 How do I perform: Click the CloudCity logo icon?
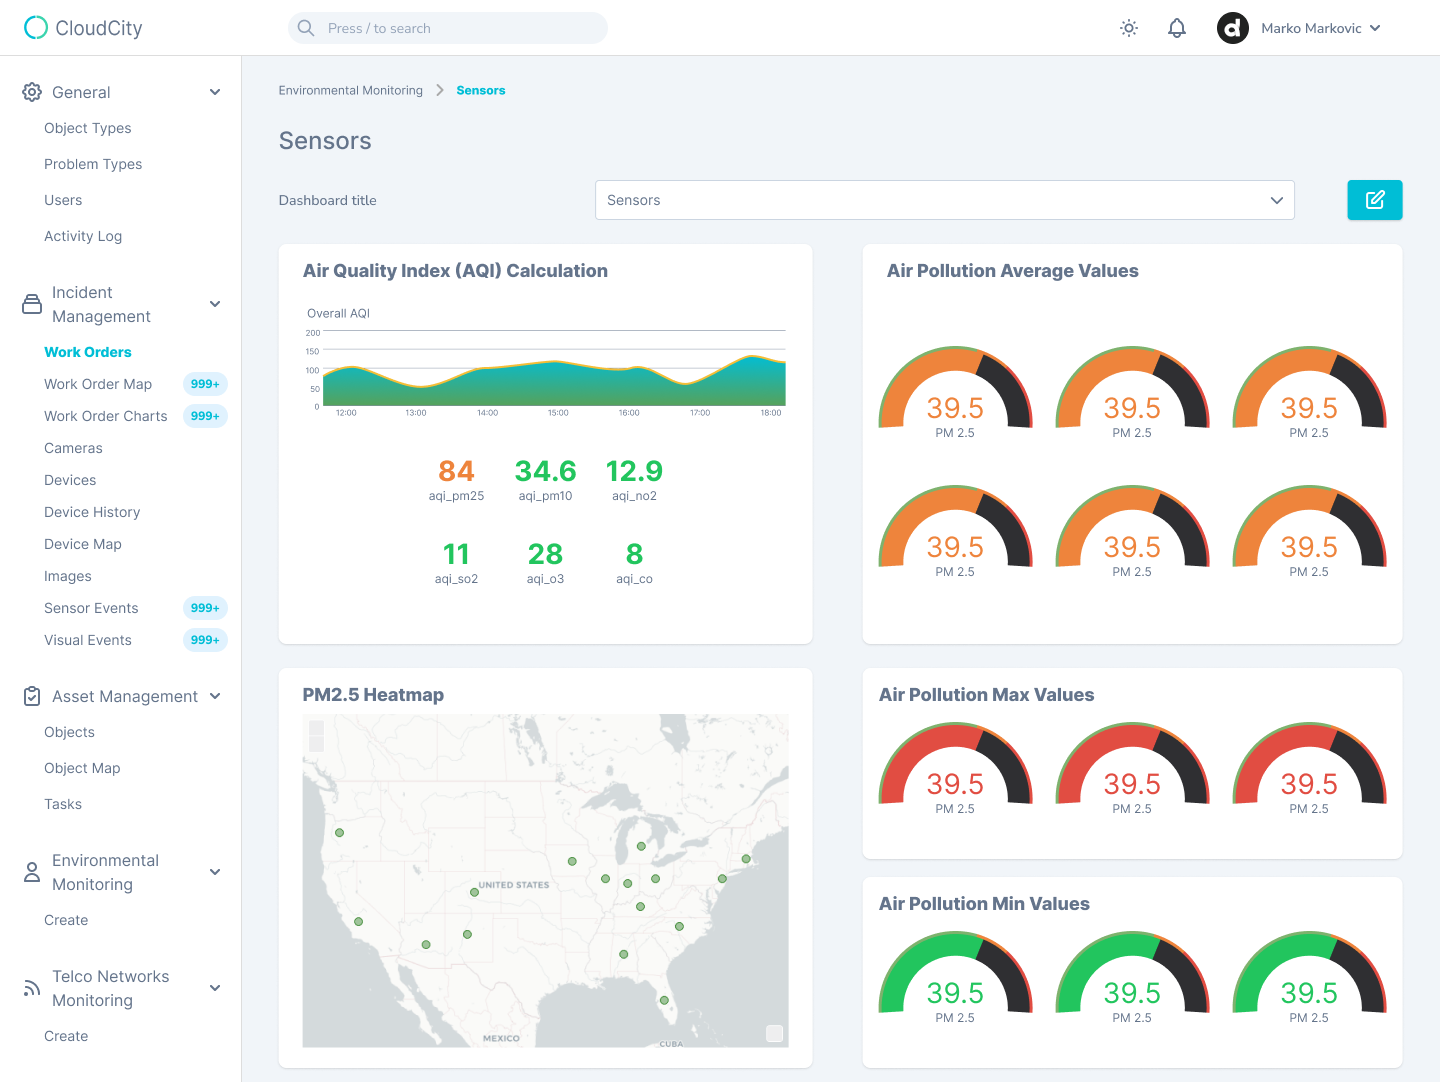tap(36, 28)
